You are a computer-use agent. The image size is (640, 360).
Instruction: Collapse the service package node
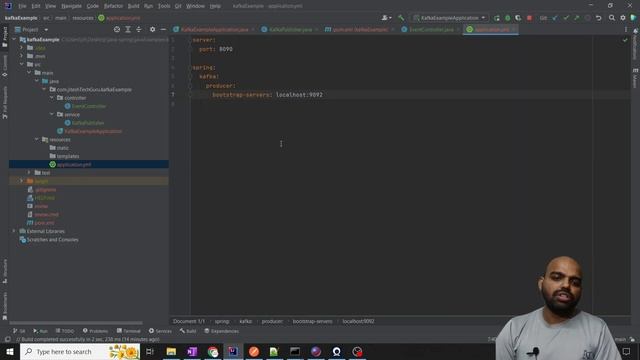[52, 115]
